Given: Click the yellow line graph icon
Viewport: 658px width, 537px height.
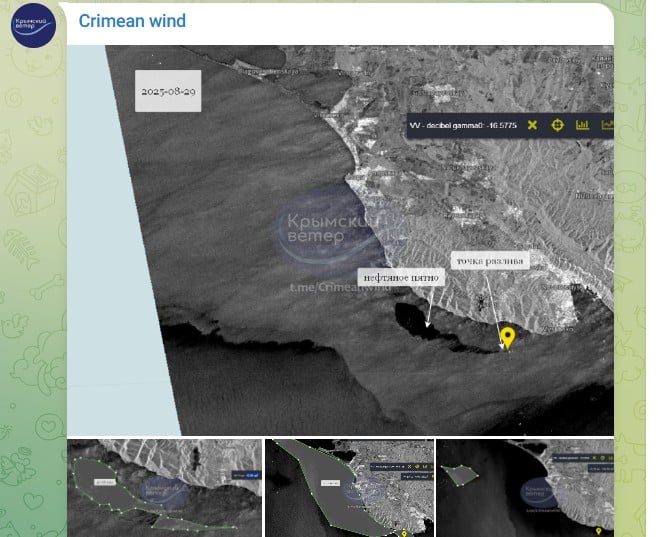Looking at the screenshot, I should [606, 125].
